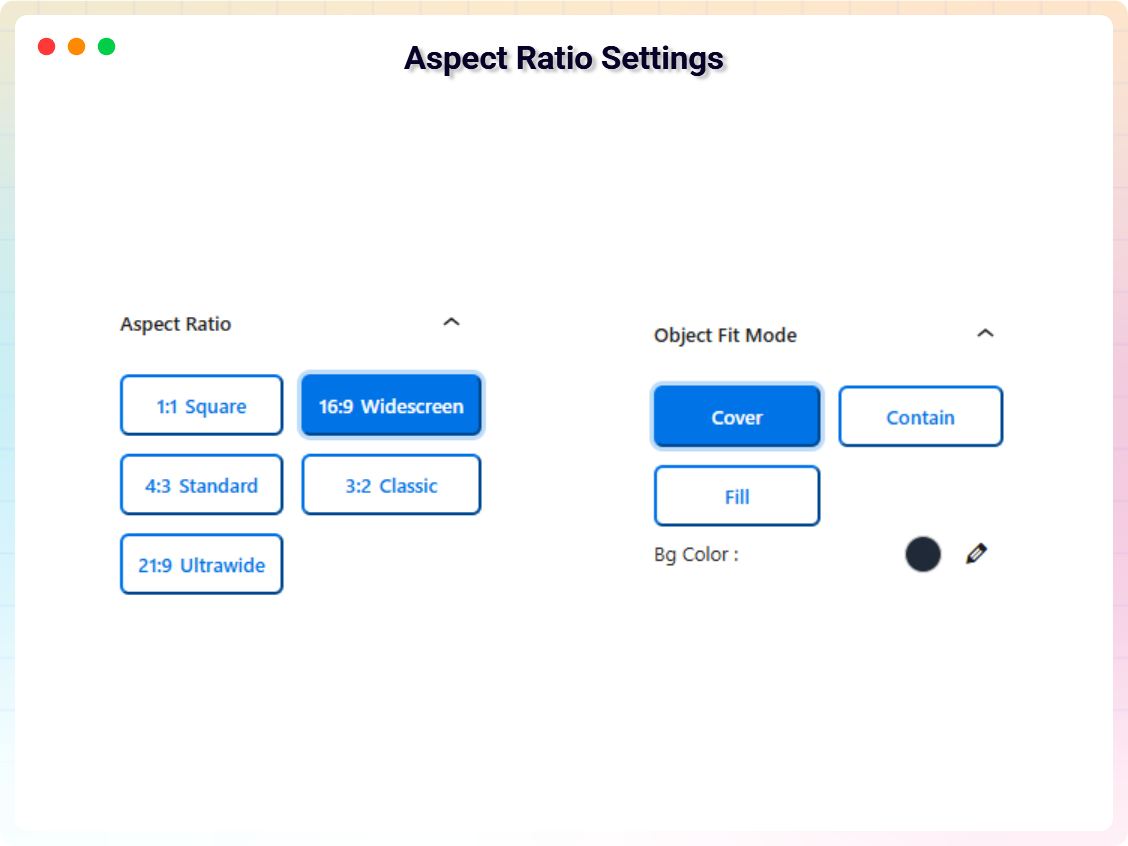
Task: Select the 4:3 Standard aspect ratio
Action: point(201,484)
